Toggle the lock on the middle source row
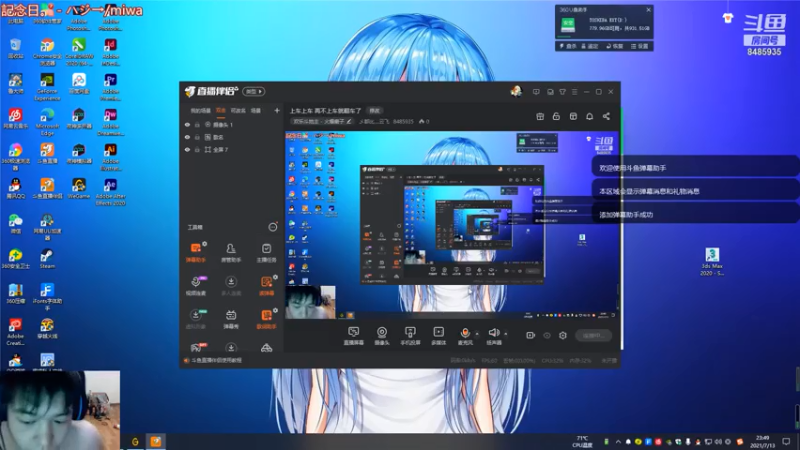The image size is (800, 450). pyautogui.click(x=197, y=137)
